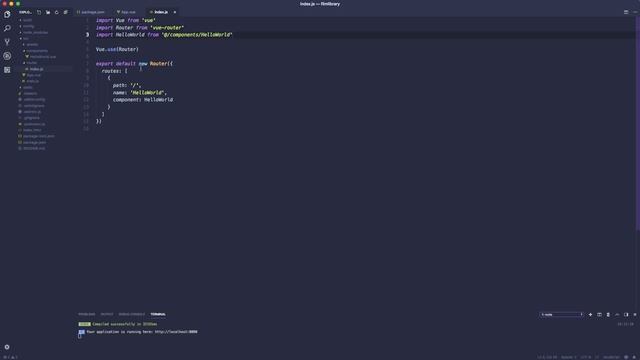Viewport: 640px width, 360px height.
Task: Open the DEBUG CONSOLE panel tab
Action: pos(132,314)
